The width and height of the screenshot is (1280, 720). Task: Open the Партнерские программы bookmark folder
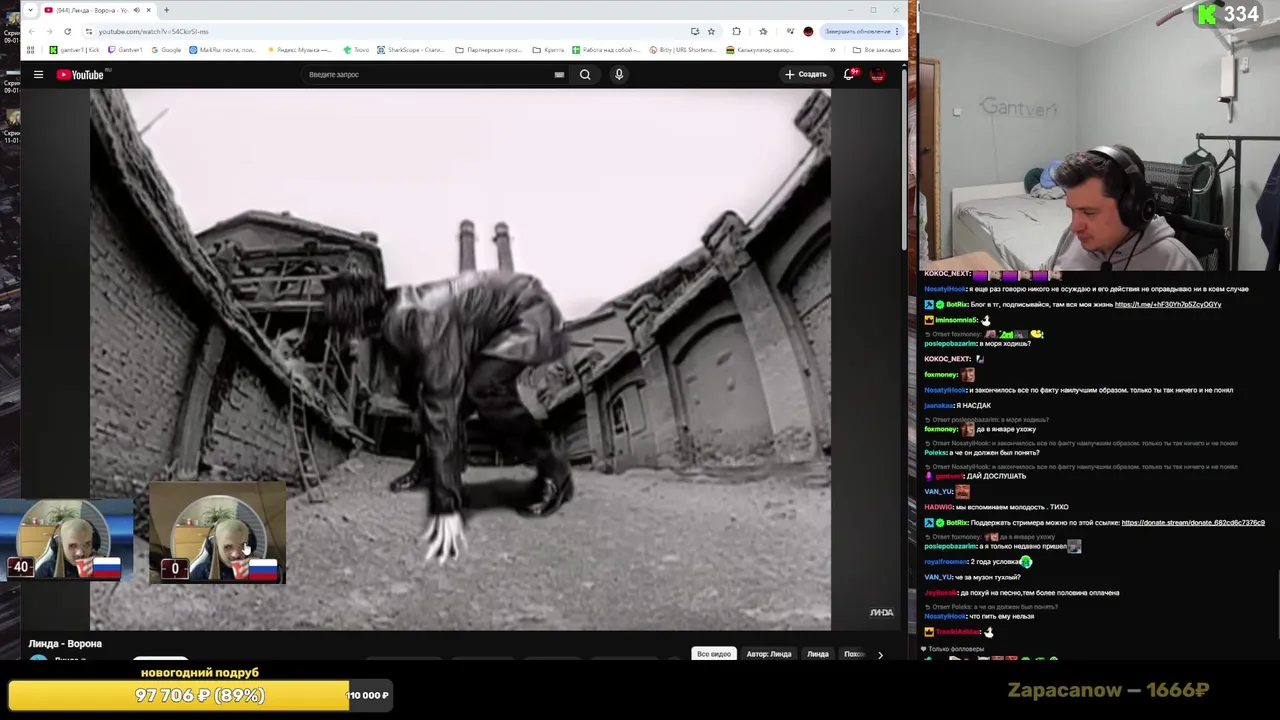click(488, 50)
